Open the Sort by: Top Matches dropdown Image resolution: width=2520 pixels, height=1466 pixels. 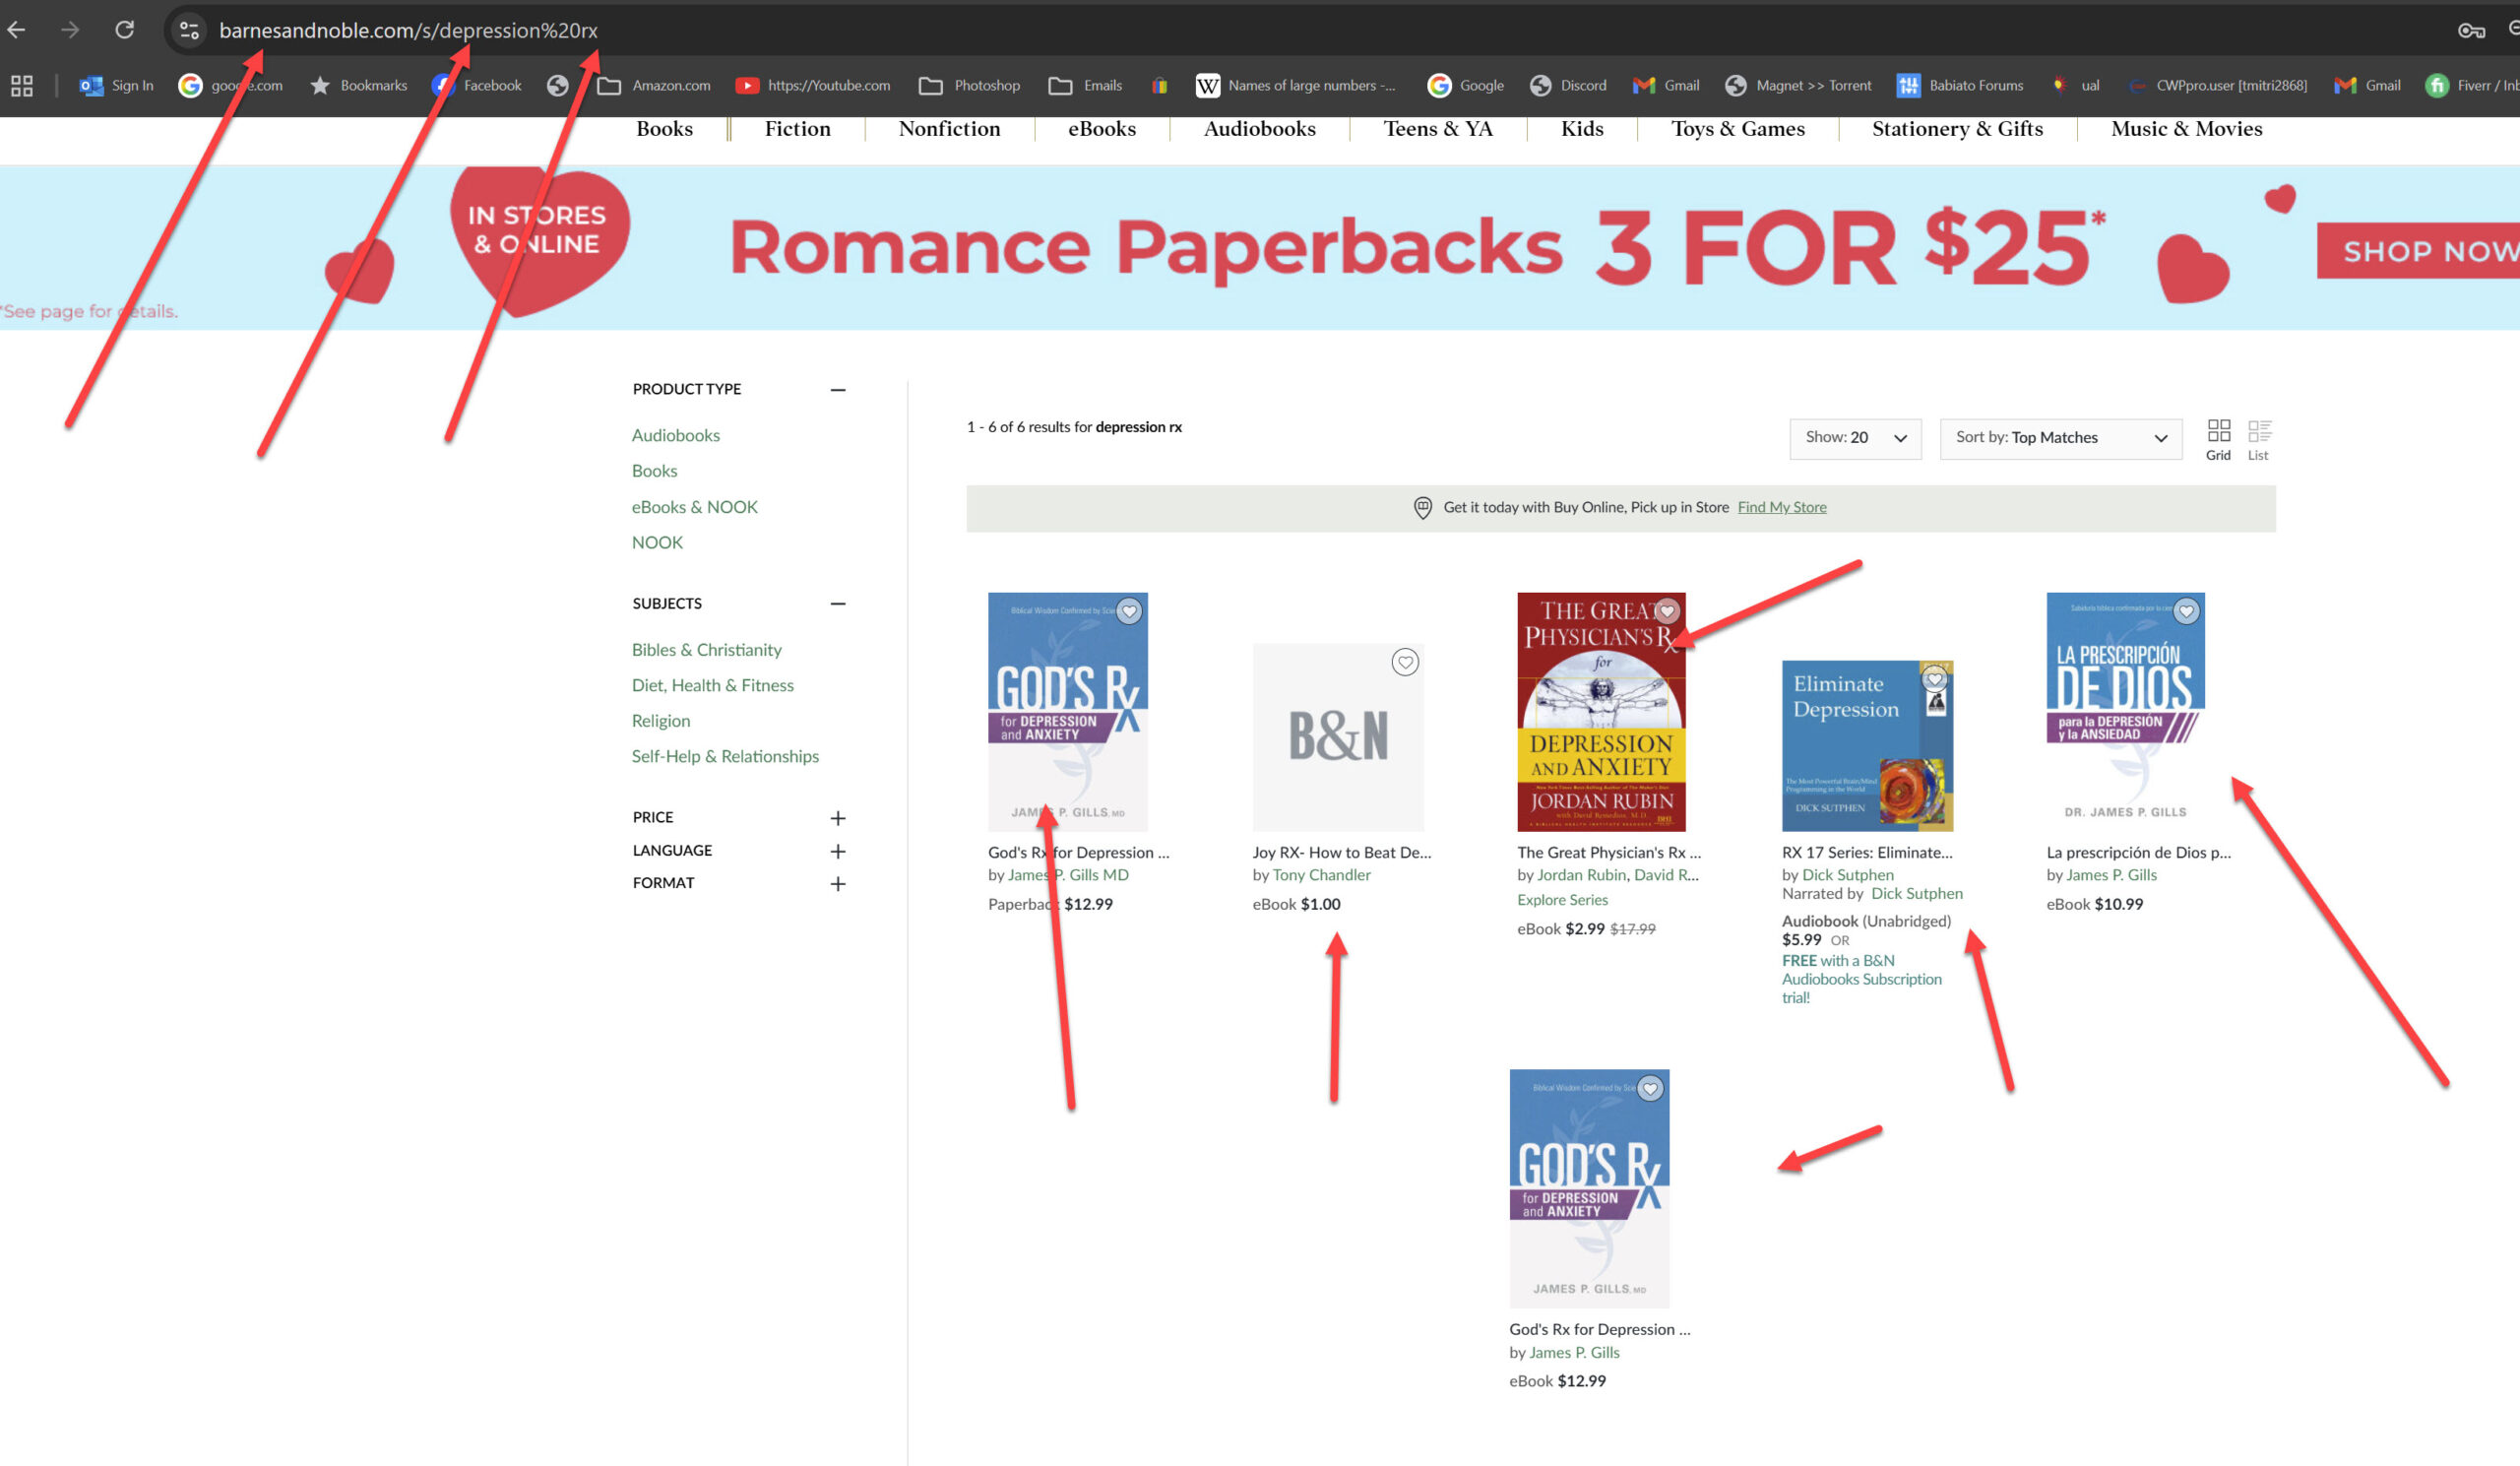pyautogui.click(x=2060, y=438)
